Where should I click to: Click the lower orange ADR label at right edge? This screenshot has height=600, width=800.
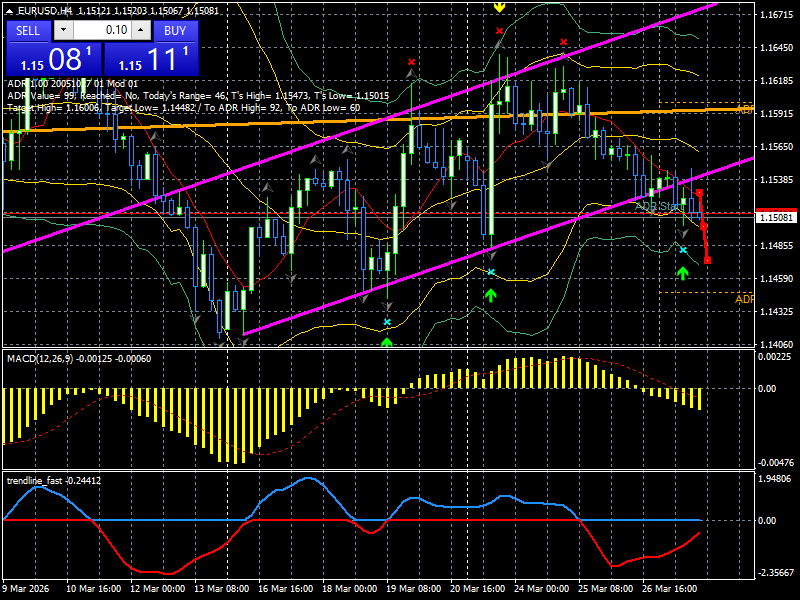pyautogui.click(x=744, y=299)
